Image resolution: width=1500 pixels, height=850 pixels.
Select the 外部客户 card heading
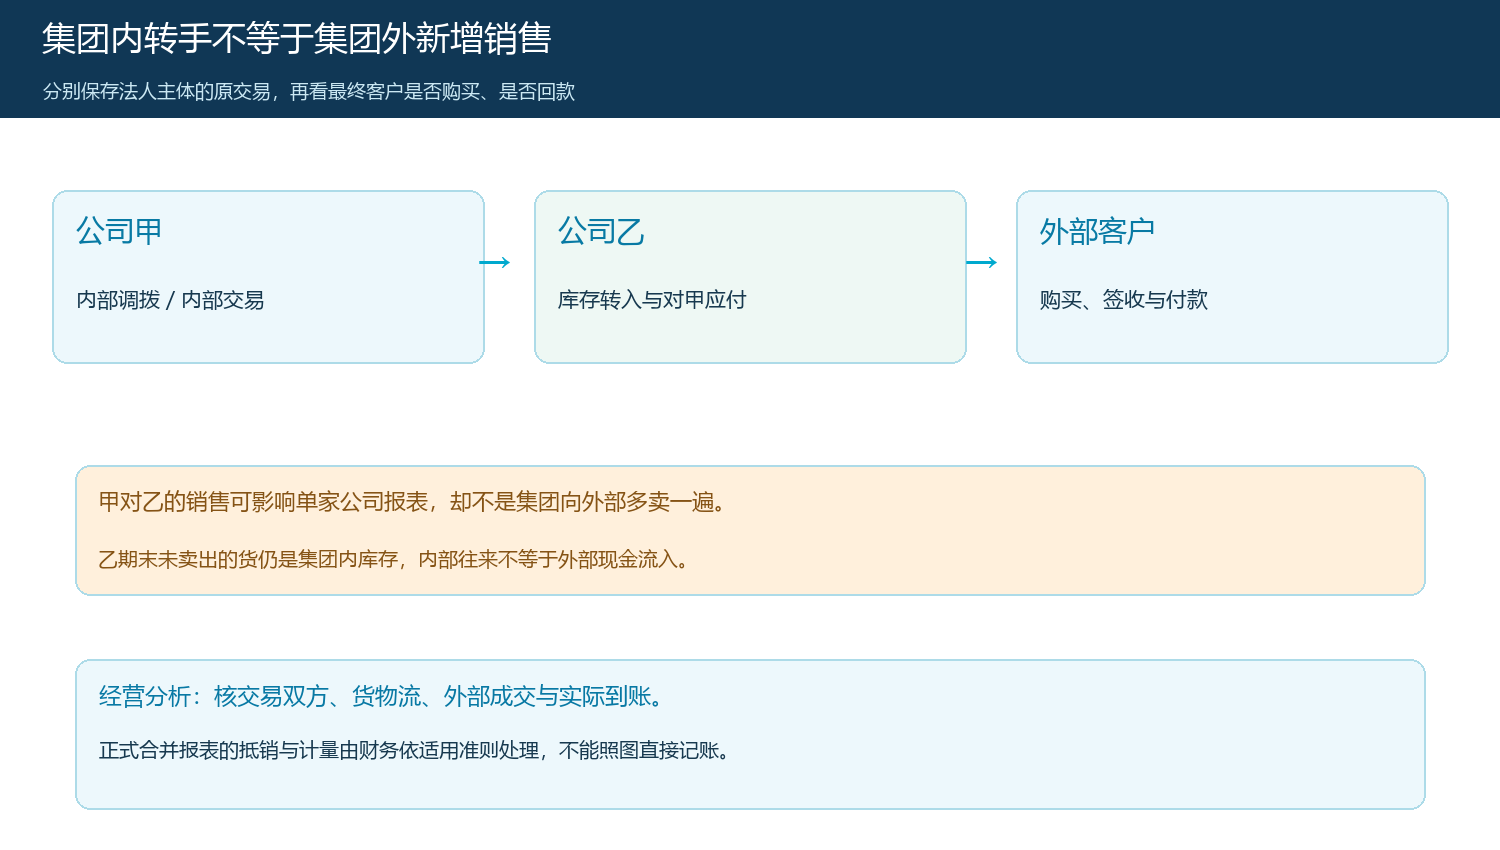coord(1097,232)
